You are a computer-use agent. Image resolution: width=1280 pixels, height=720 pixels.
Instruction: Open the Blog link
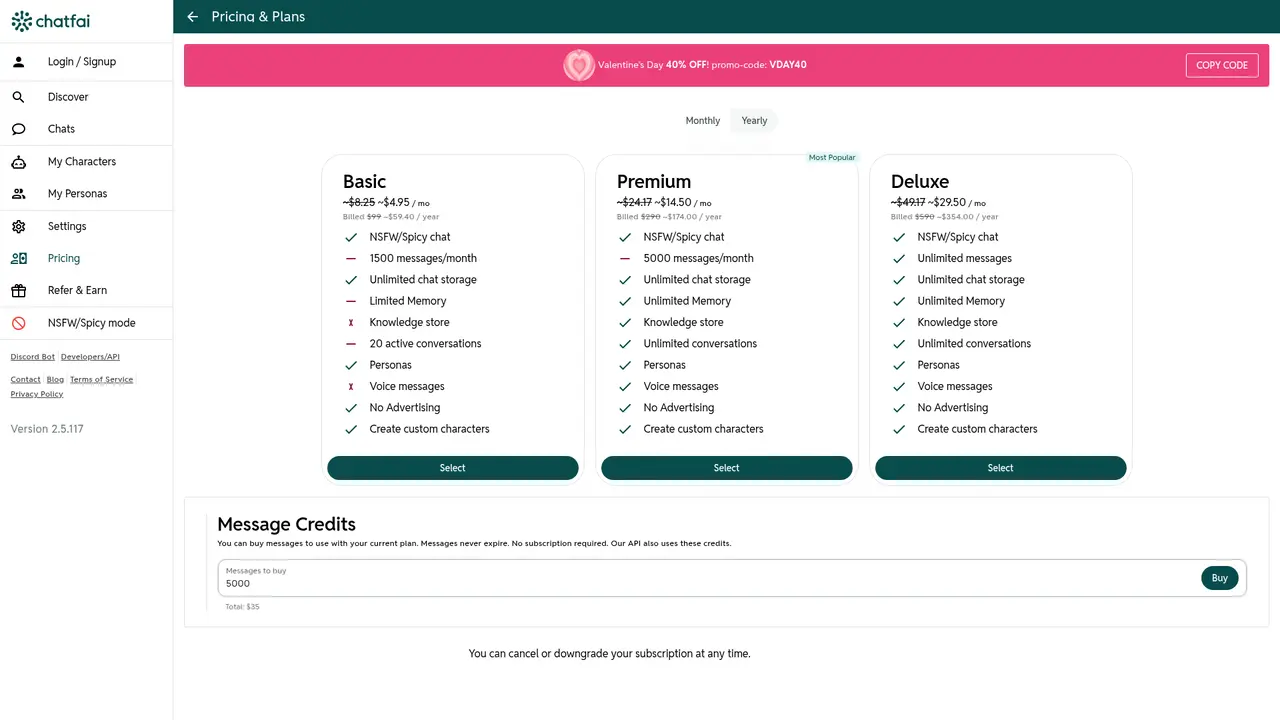(55, 380)
